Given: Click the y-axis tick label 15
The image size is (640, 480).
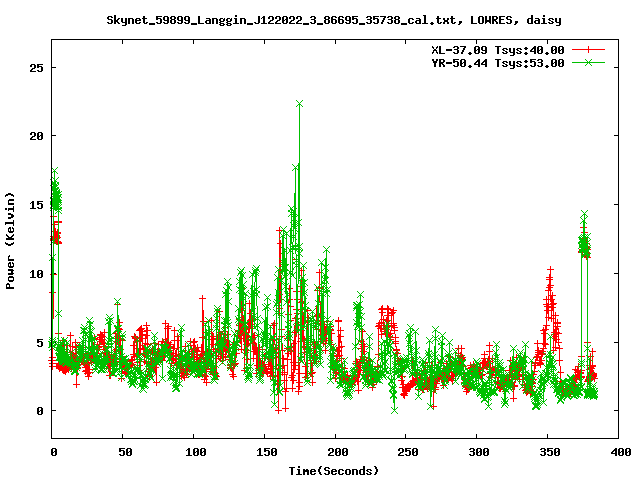Looking at the screenshot, I should point(36,205).
